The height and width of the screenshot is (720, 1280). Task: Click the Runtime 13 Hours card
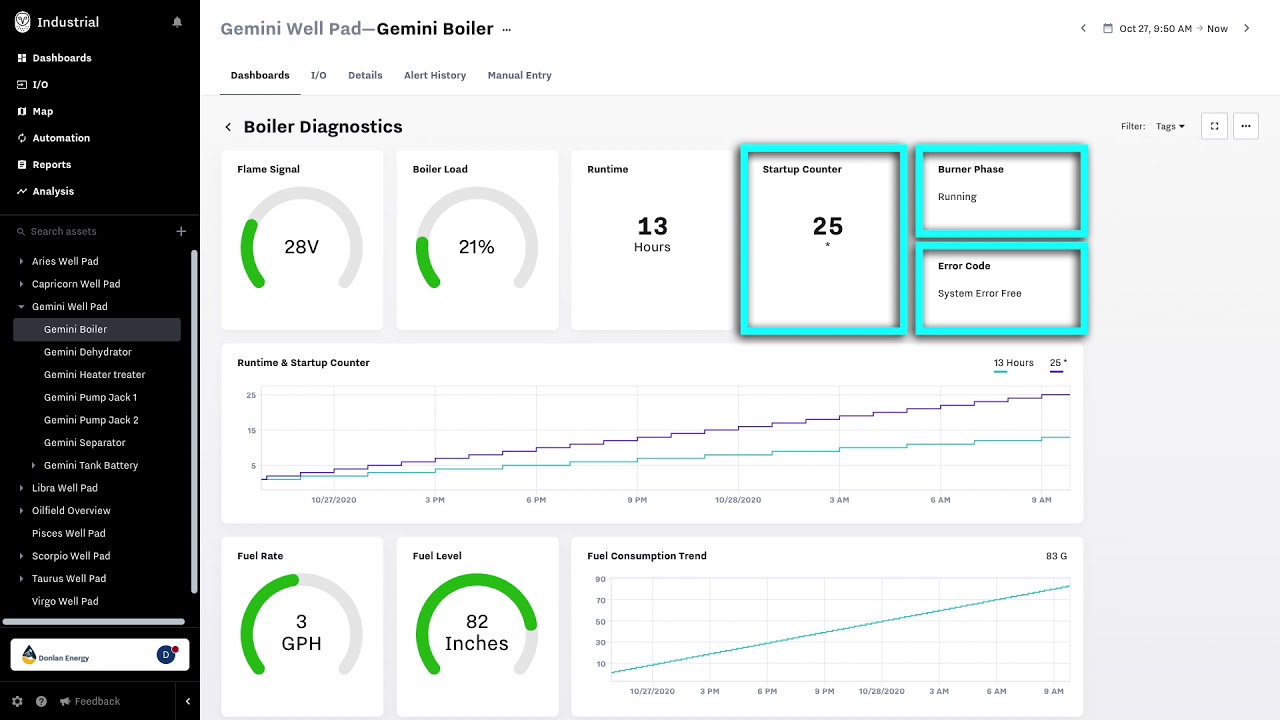click(652, 240)
